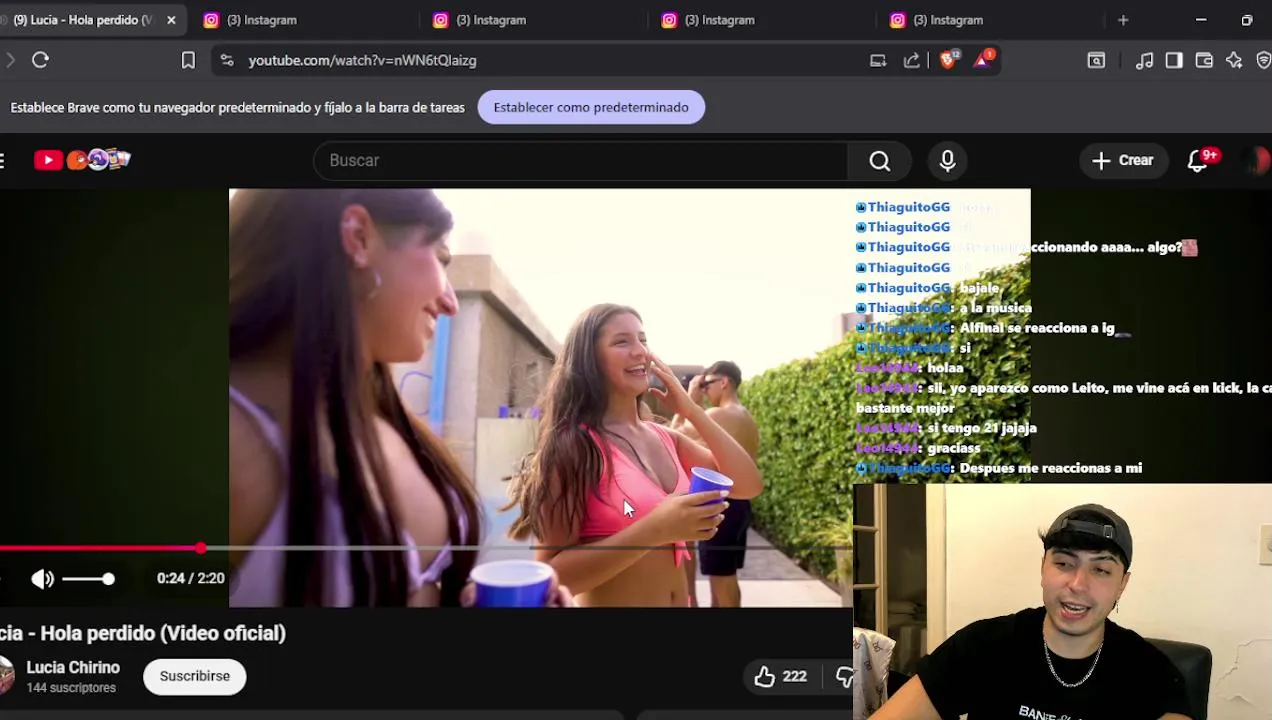Toggle the browser sidebar panel icon

pos(1174,60)
